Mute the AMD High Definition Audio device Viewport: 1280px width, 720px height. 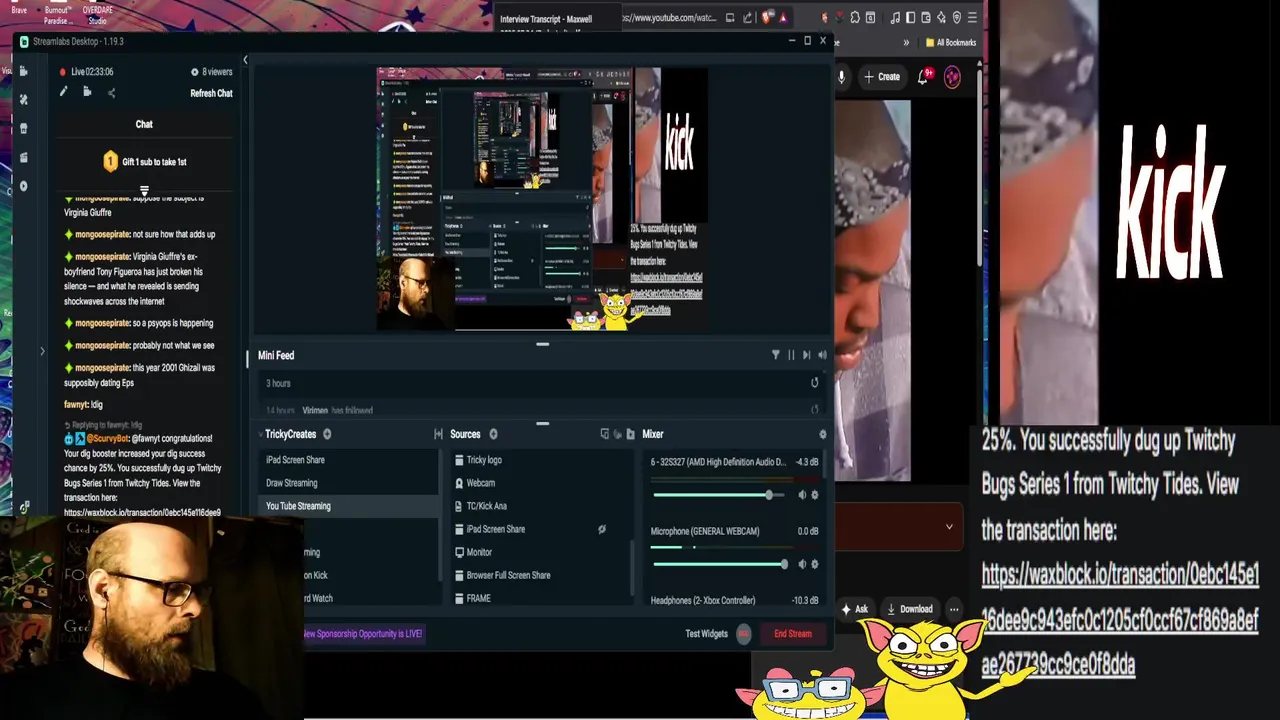801,495
